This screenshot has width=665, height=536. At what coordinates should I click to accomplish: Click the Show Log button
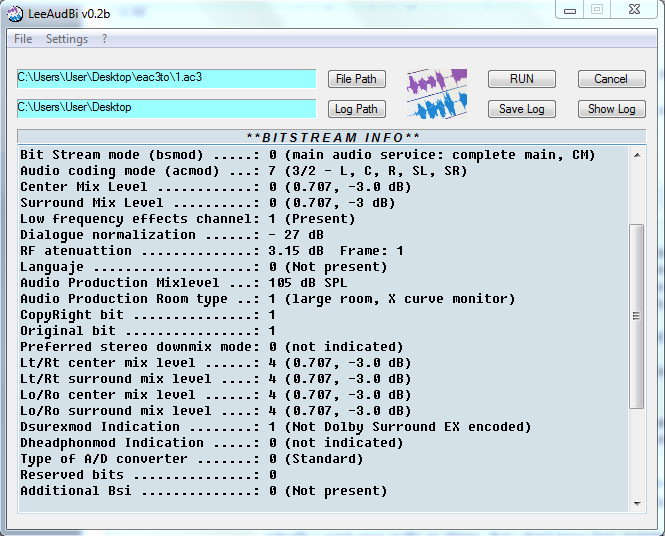tap(611, 109)
